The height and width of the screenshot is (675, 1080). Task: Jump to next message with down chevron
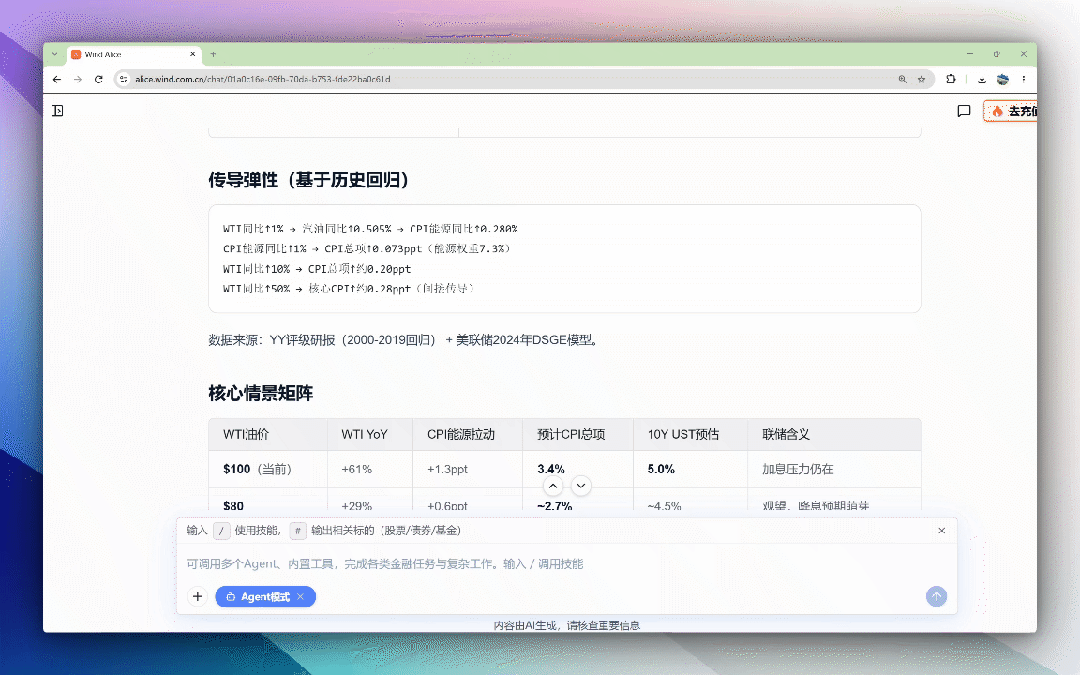tap(581, 486)
